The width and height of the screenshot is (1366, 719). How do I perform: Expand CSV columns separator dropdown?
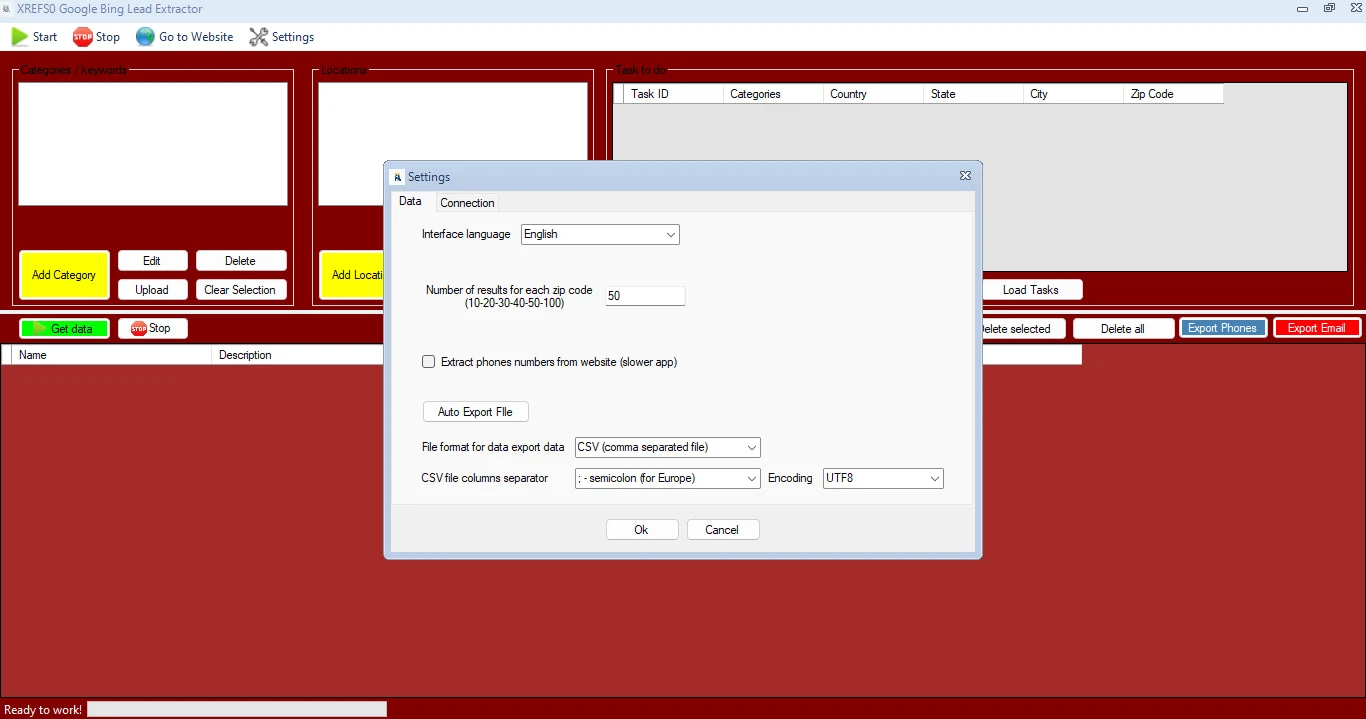point(667,478)
